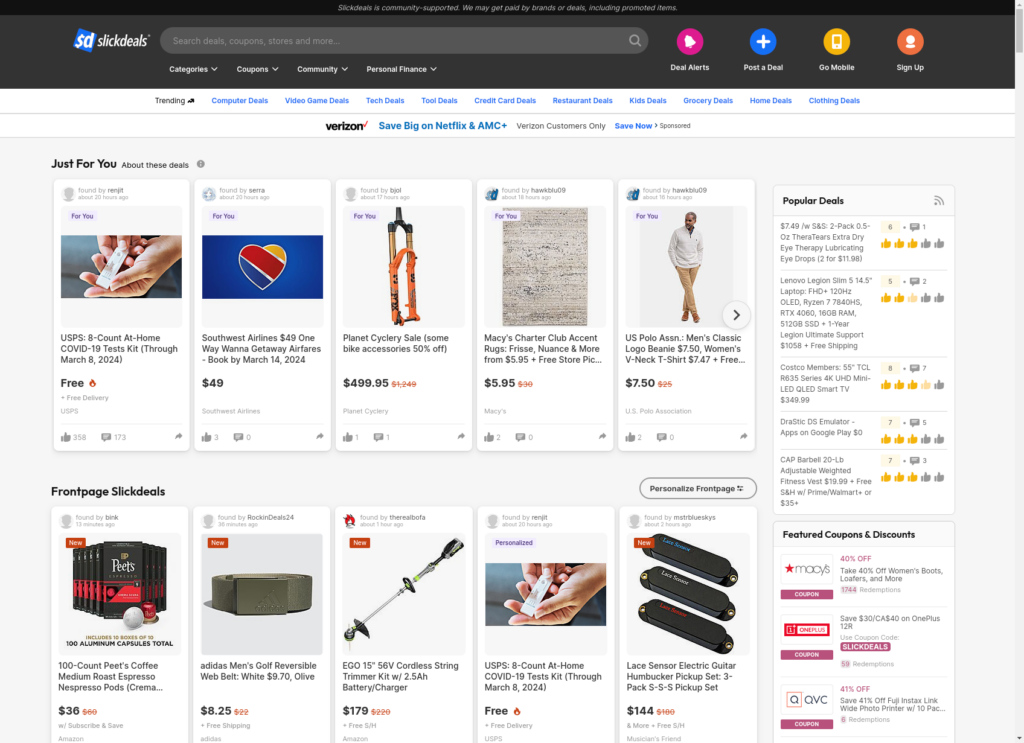Click the info icon beside About these deals

point(200,164)
